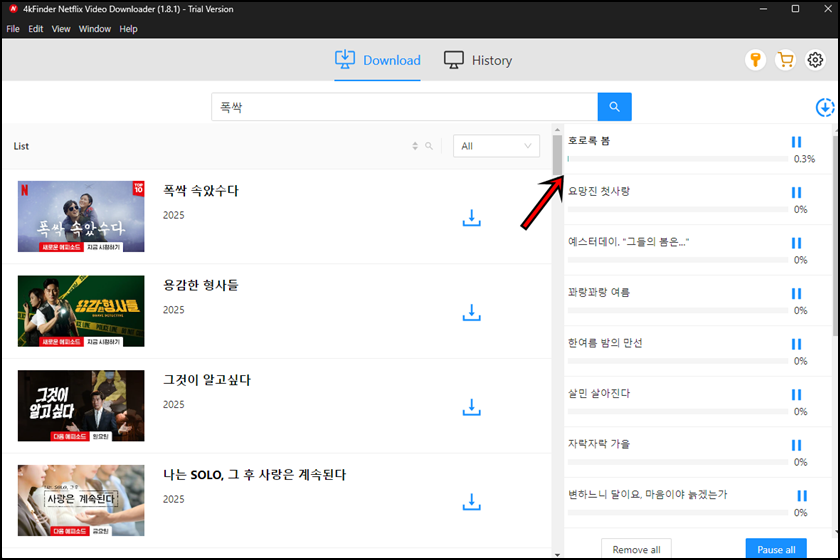840x560 pixels.
Task: Pause the 자락자락 가을 download
Action: 797,445
